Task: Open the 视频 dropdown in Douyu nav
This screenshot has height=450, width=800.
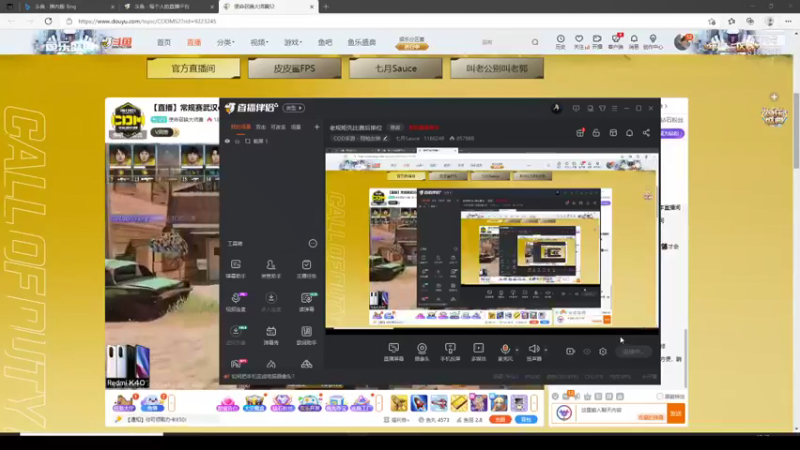Action: point(259,42)
